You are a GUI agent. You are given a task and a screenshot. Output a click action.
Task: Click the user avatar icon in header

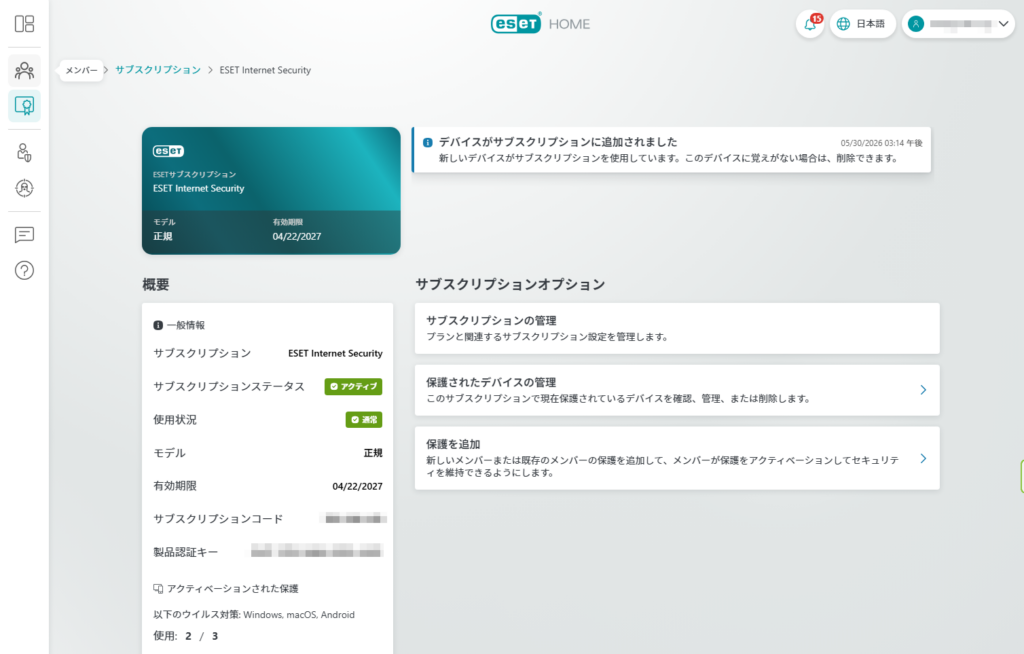click(x=916, y=24)
